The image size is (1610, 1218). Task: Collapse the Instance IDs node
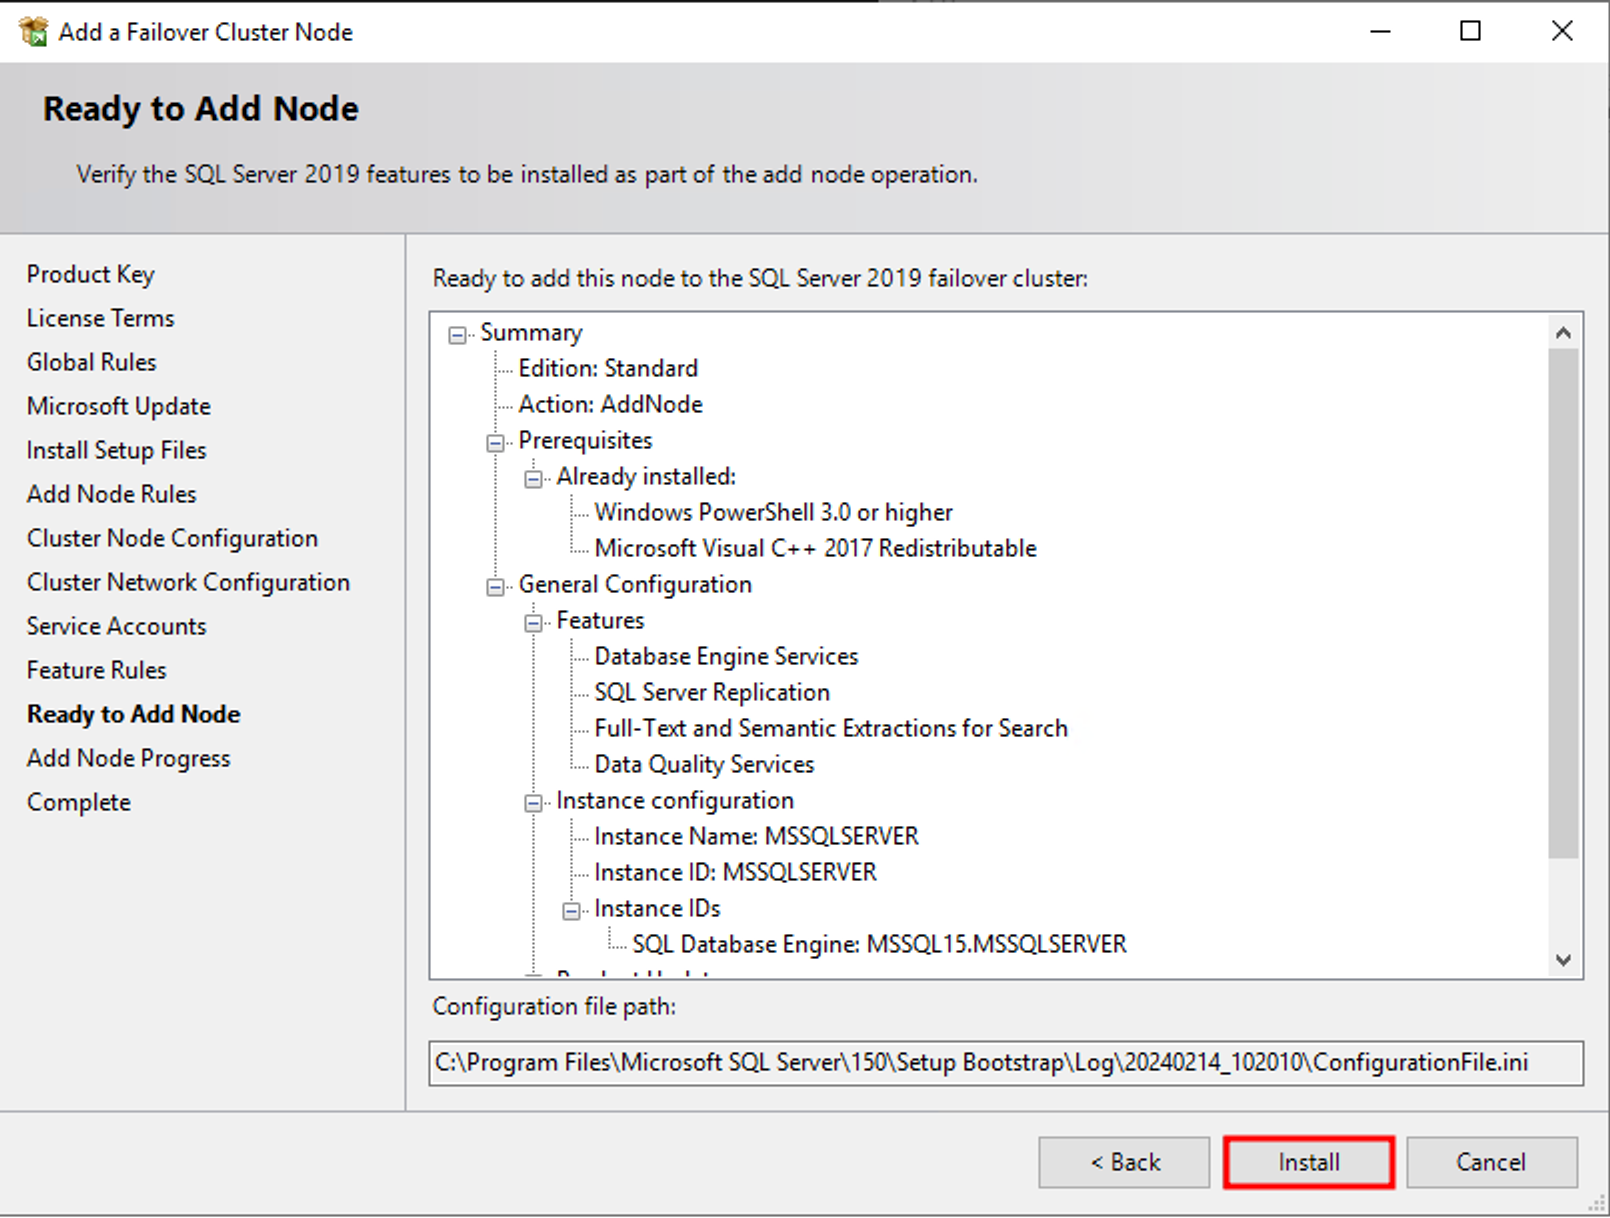pos(572,911)
